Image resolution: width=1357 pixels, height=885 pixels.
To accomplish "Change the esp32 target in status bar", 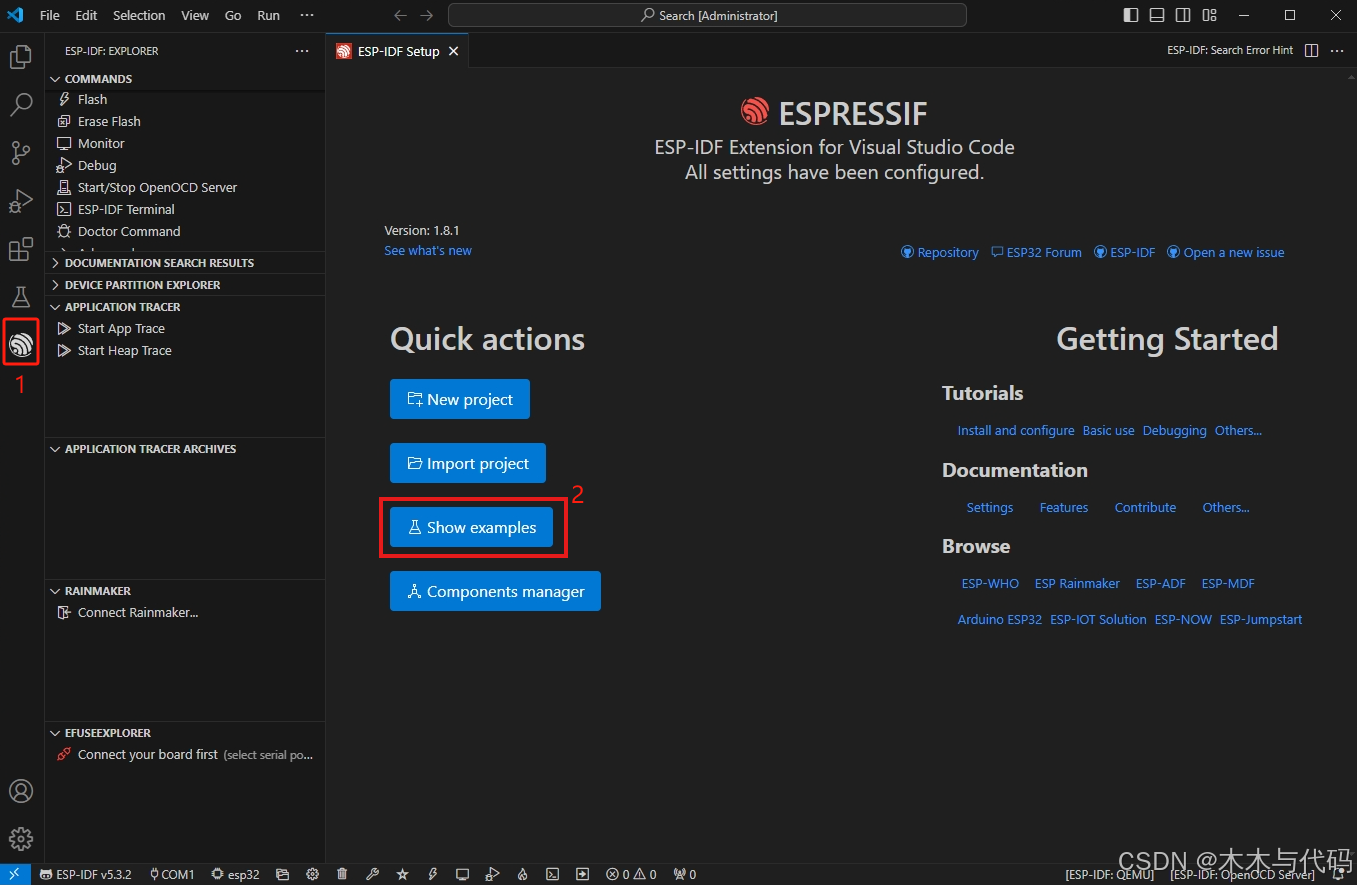I will pos(235,874).
